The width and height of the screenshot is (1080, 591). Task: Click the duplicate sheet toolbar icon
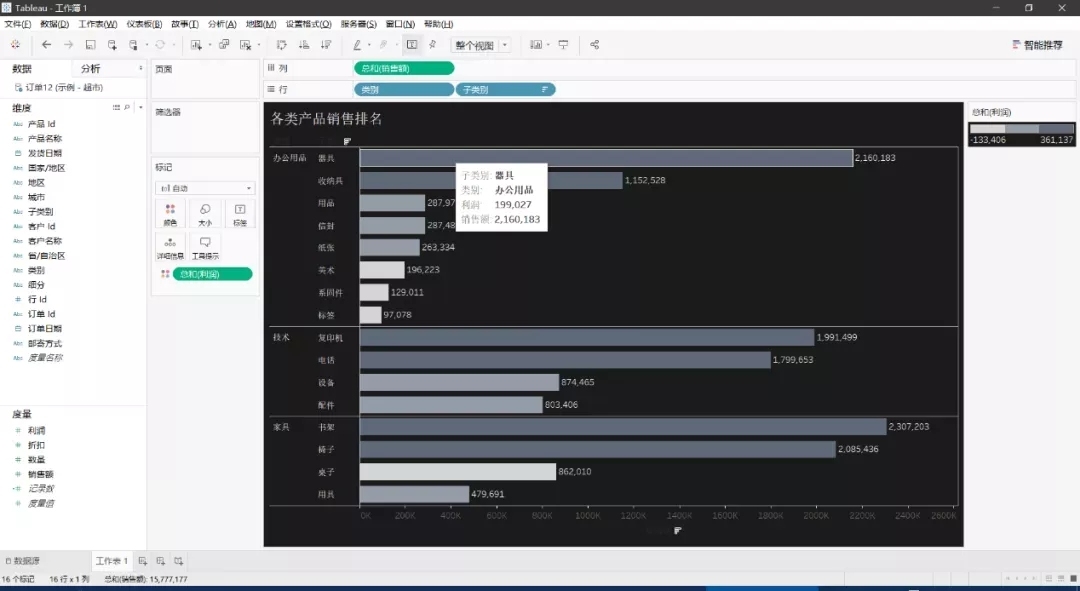click(224, 45)
